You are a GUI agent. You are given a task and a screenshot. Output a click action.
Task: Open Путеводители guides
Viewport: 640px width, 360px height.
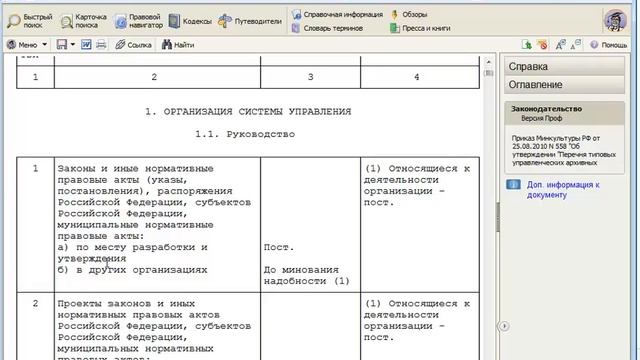point(250,21)
